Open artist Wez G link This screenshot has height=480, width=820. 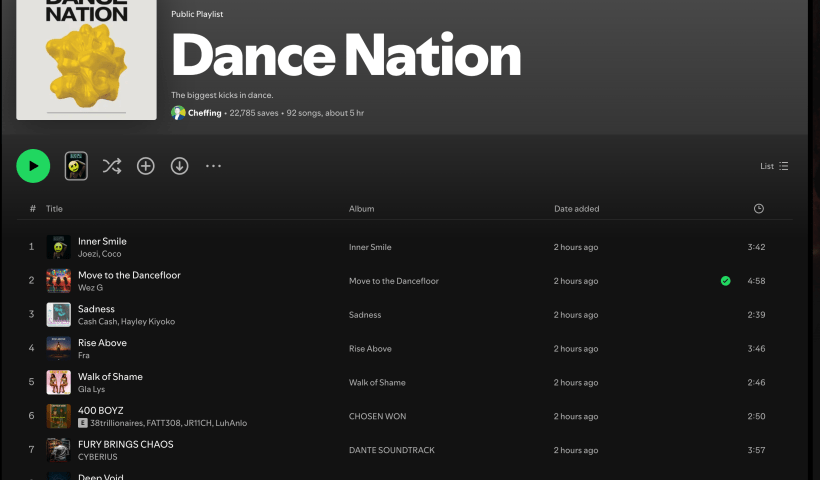point(90,288)
